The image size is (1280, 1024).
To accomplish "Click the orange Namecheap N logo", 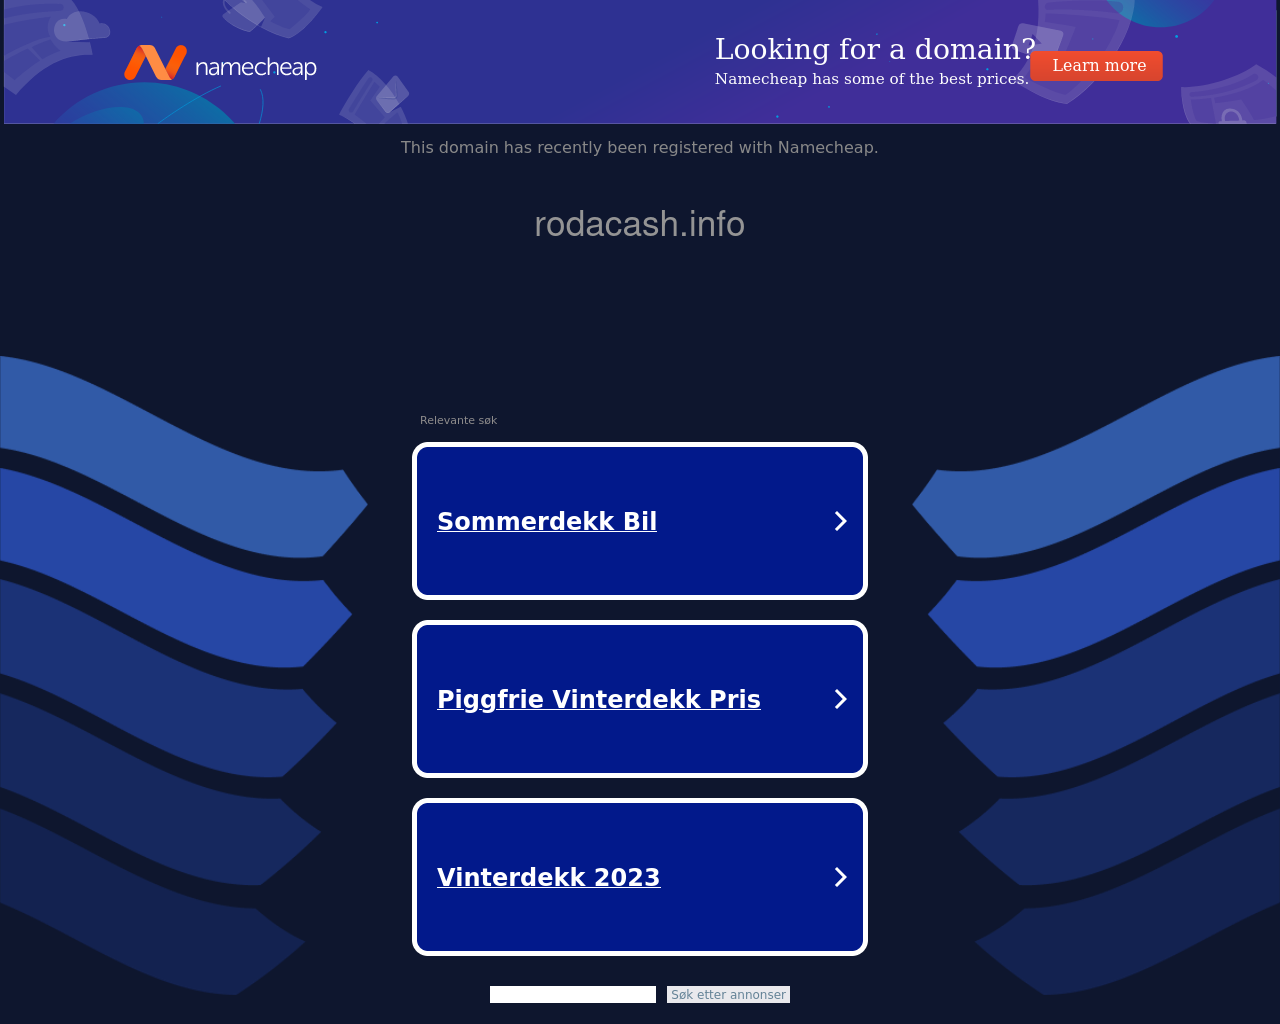I will [x=155, y=62].
